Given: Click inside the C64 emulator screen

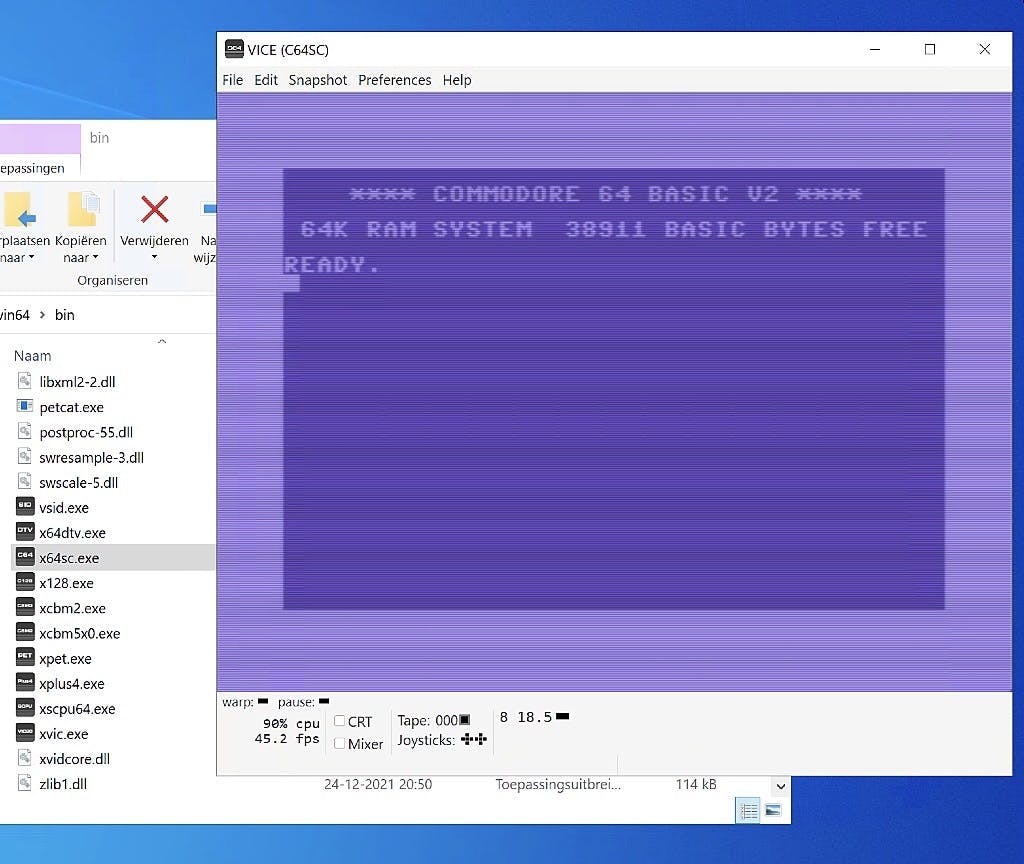Looking at the screenshot, I should click(x=614, y=391).
